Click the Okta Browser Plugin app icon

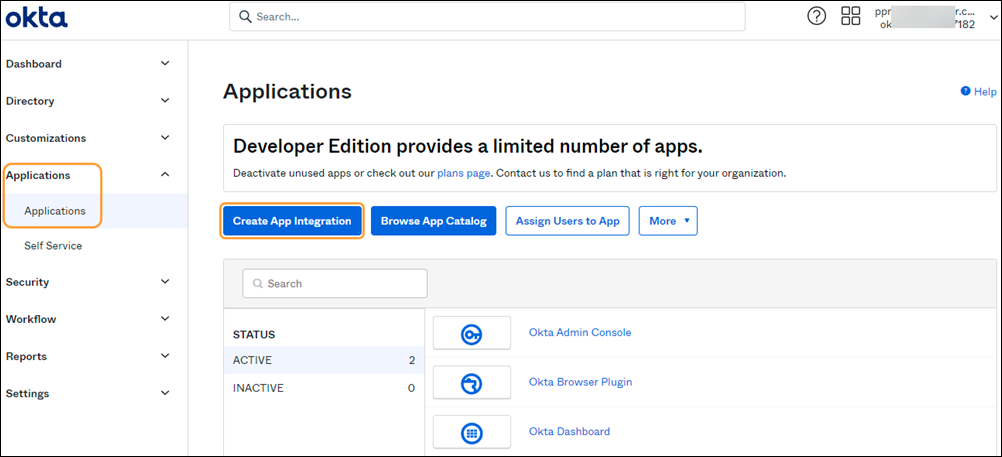[472, 382]
